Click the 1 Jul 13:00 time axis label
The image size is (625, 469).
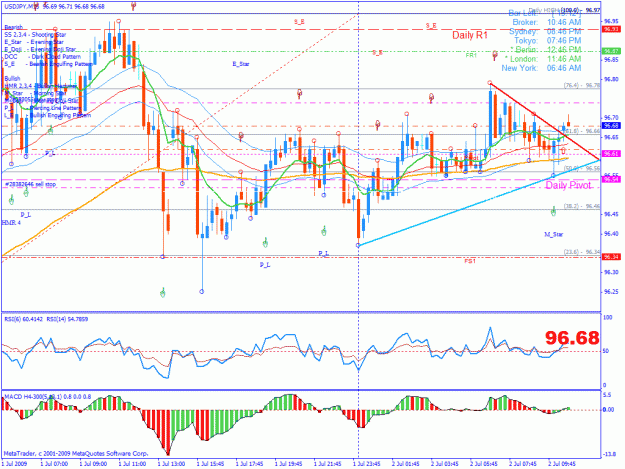[x=171, y=464]
